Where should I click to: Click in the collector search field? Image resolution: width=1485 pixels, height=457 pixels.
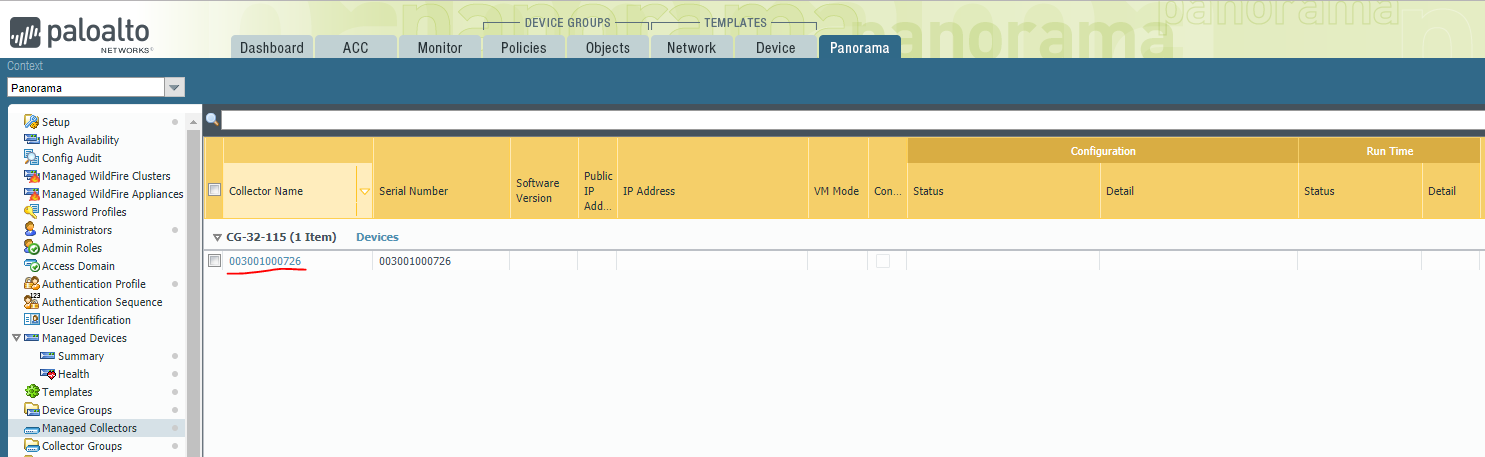[852, 120]
